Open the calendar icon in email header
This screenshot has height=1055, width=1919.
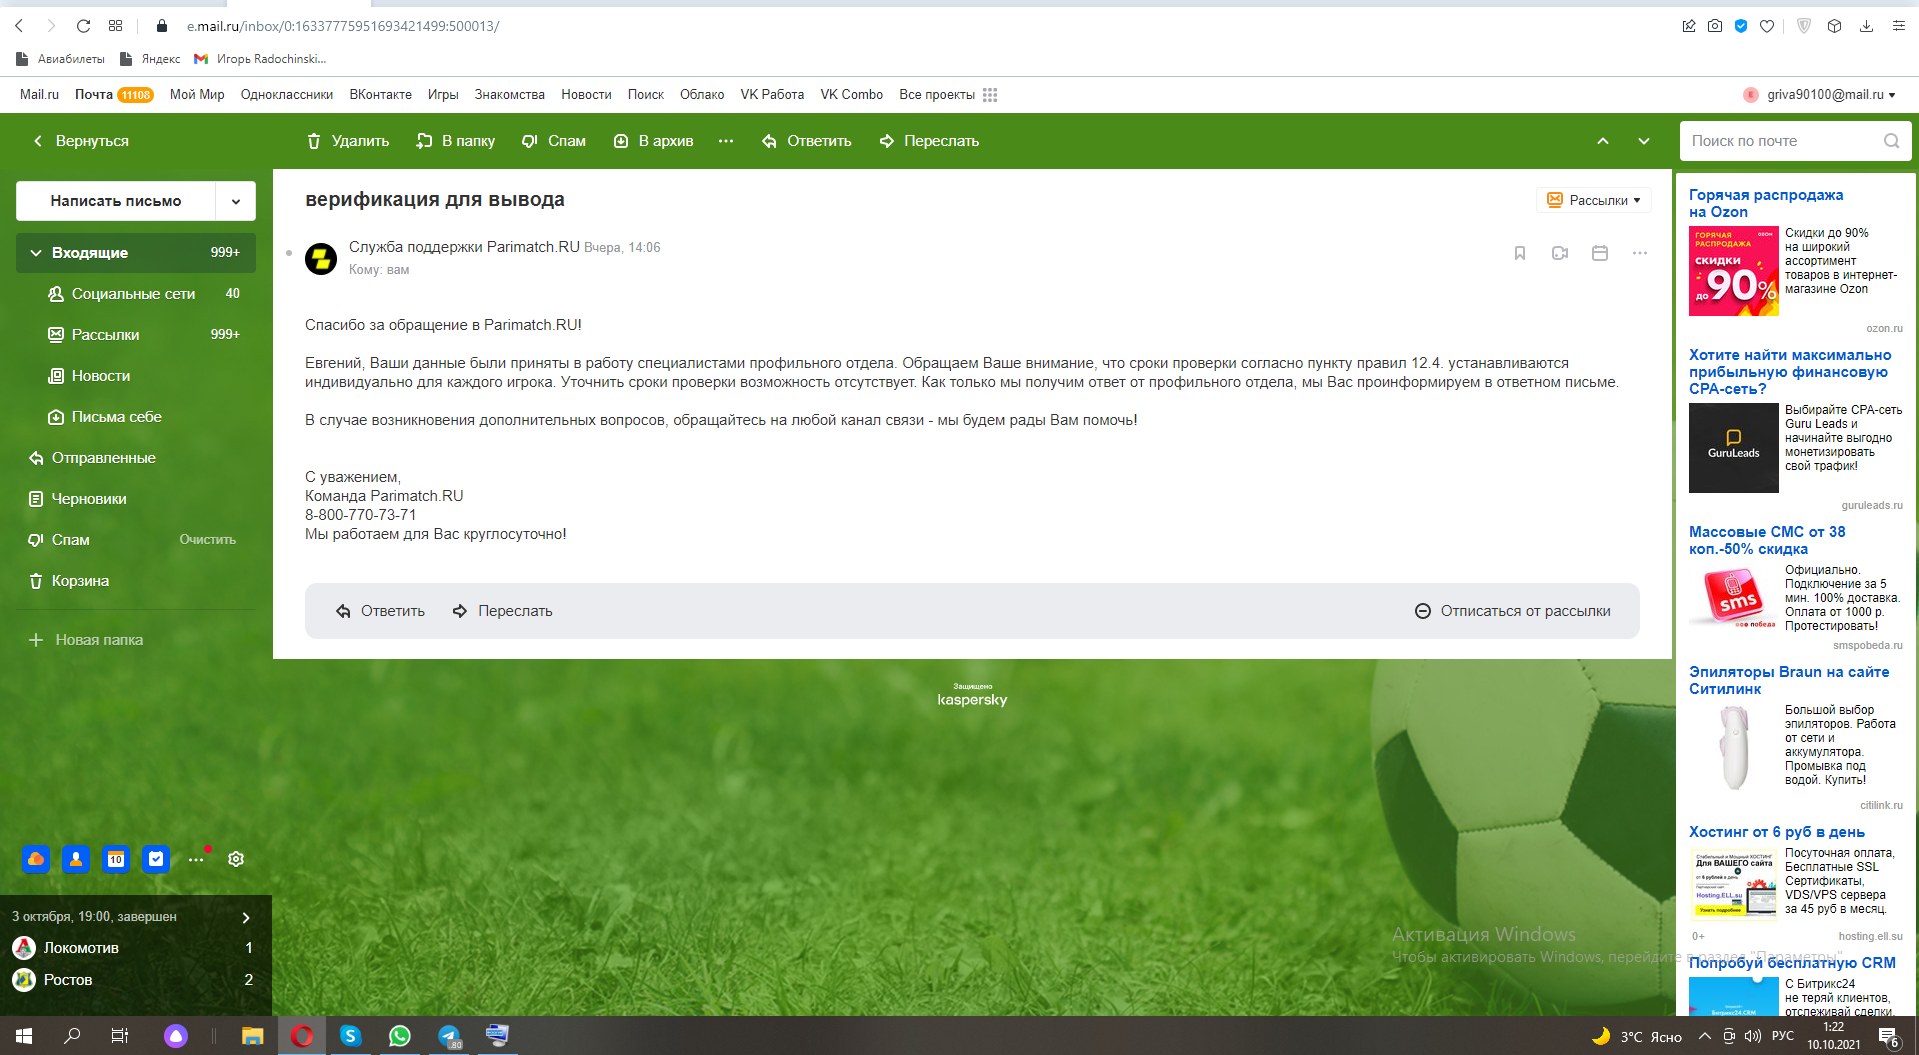point(1600,253)
